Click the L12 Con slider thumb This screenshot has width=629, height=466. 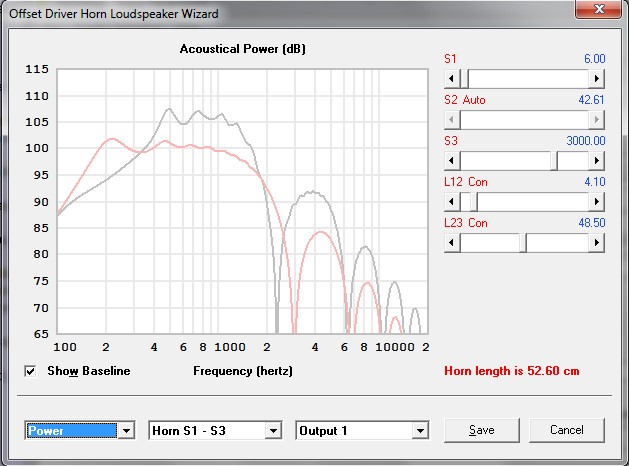(x=473, y=201)
